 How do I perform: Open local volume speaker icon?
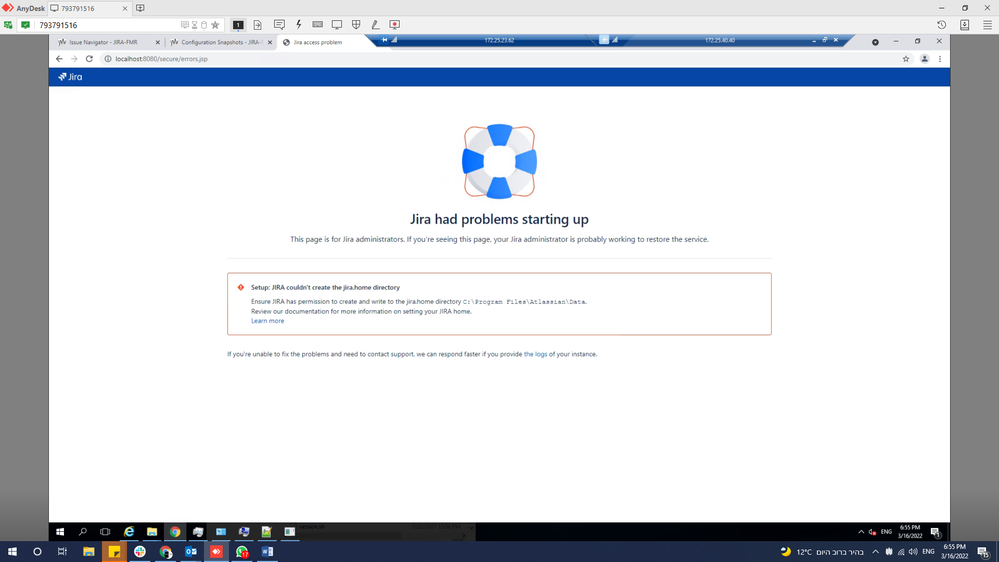tap(913, 552)
